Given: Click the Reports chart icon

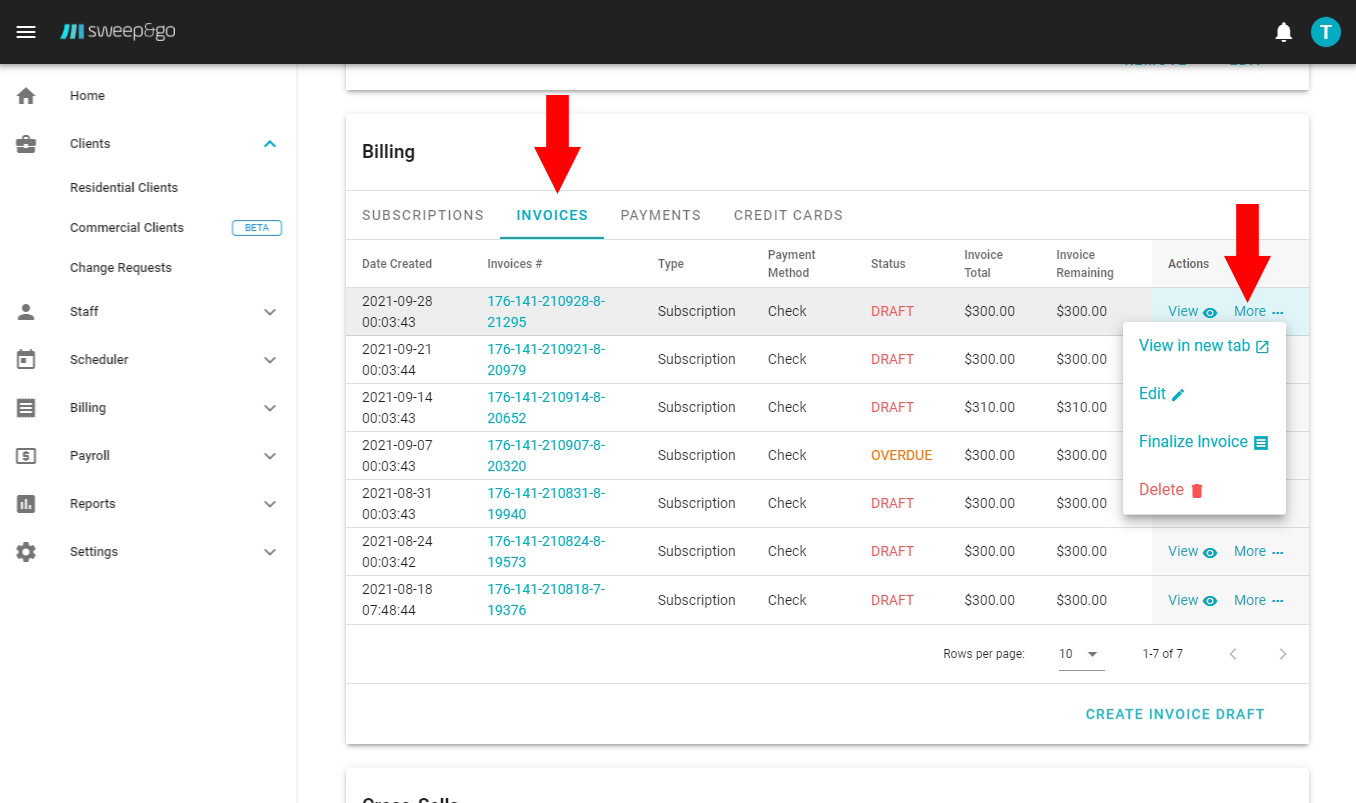Looking at the screenshot, I should [26, 504].
